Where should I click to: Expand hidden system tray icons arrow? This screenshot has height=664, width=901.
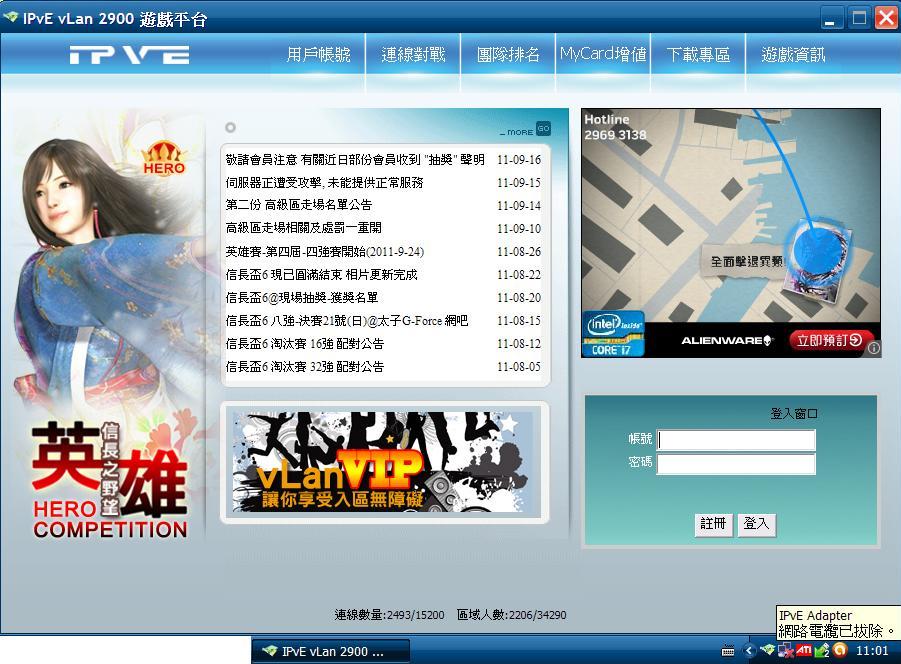point(750,651)
